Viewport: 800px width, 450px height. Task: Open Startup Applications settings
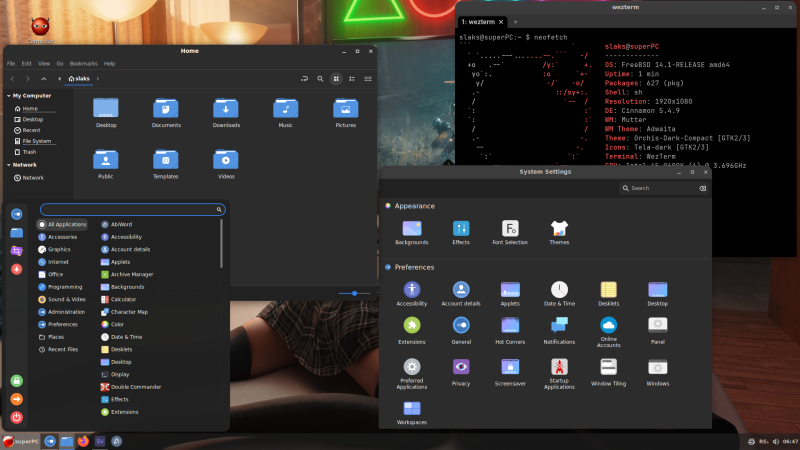(559, 374)
